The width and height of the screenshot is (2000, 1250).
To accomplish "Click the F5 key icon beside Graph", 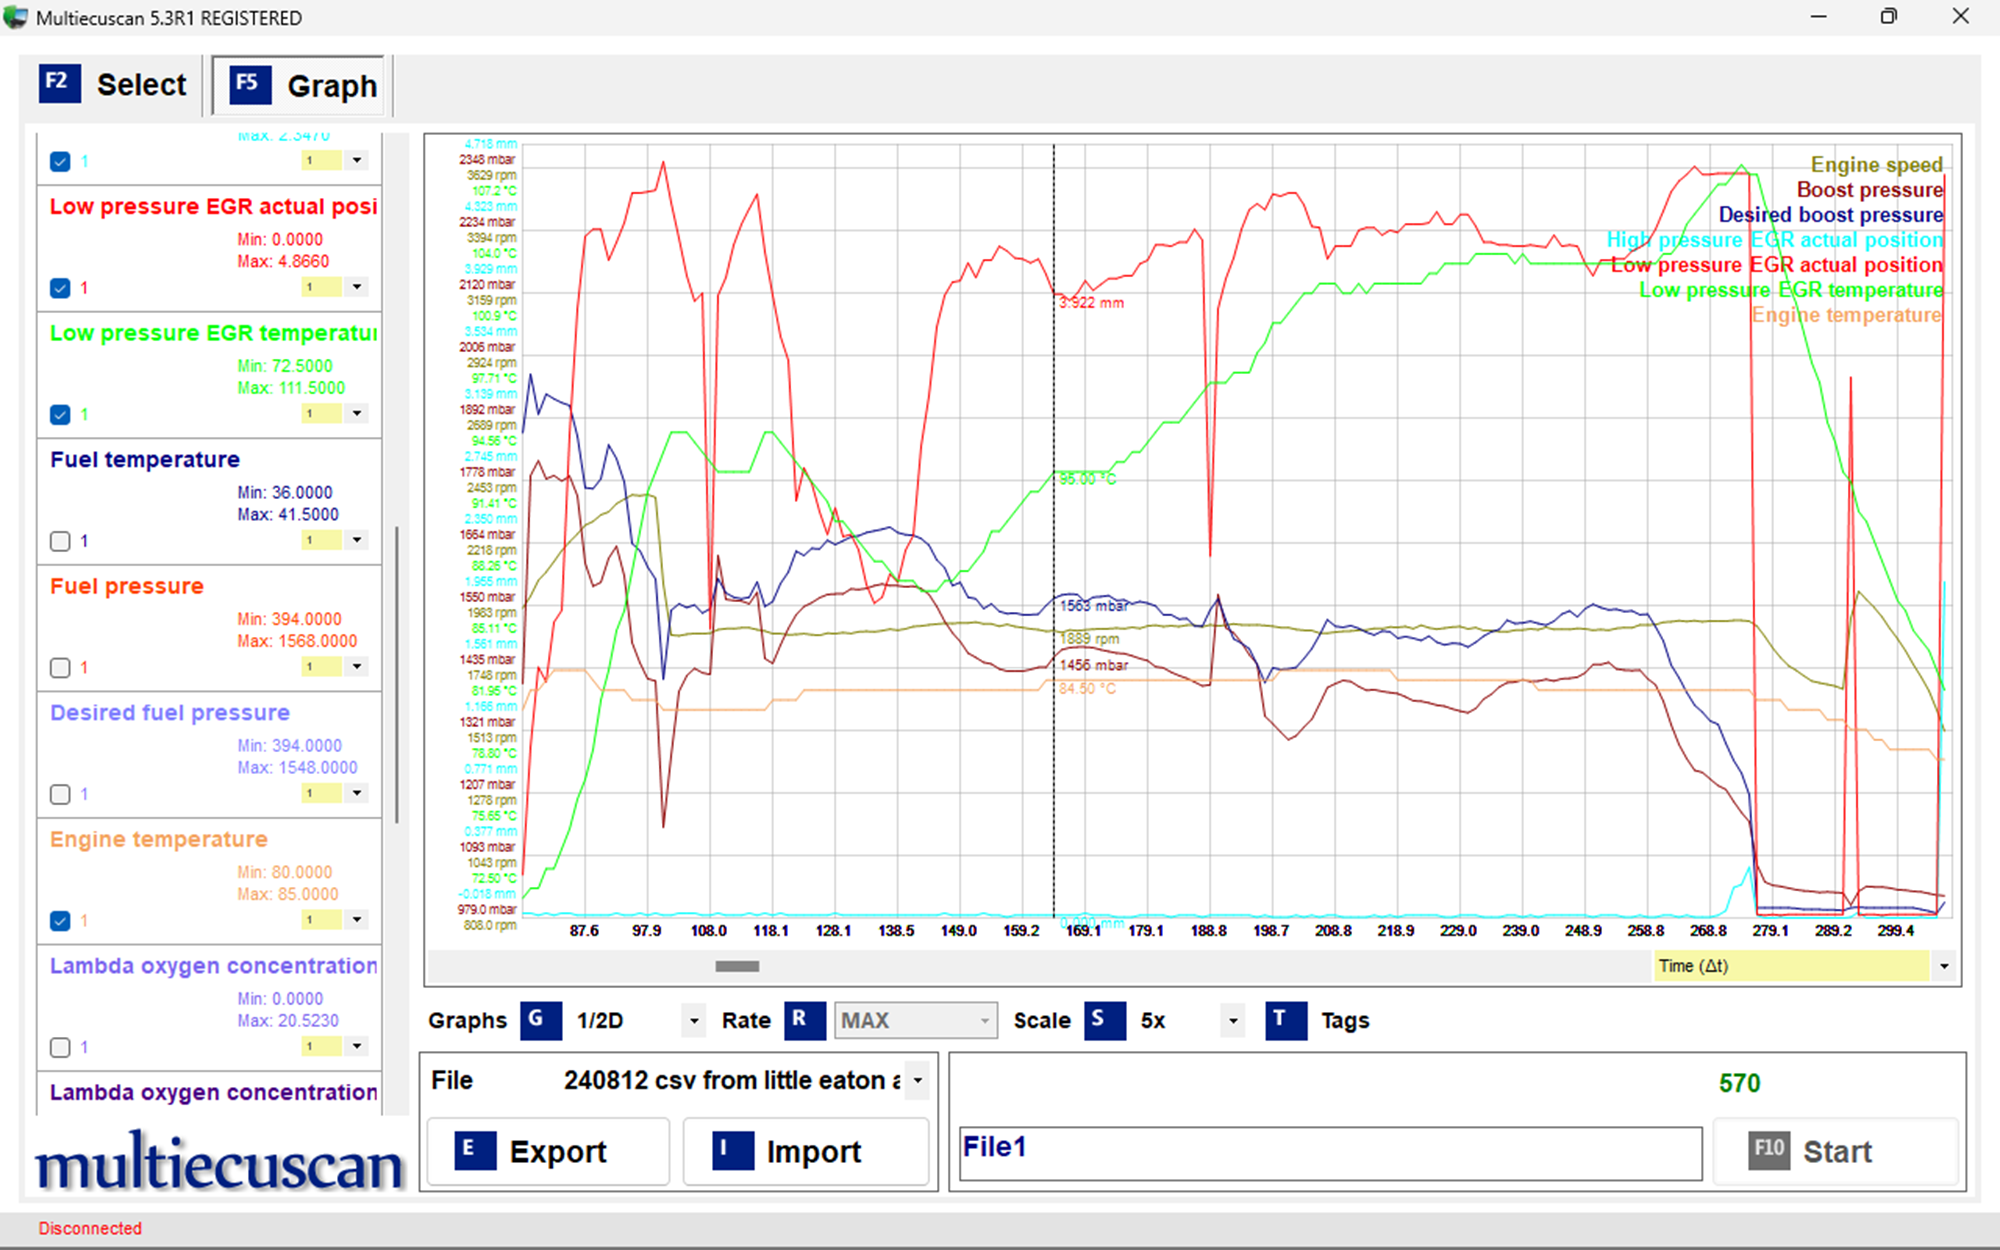I will pos(249,85).
